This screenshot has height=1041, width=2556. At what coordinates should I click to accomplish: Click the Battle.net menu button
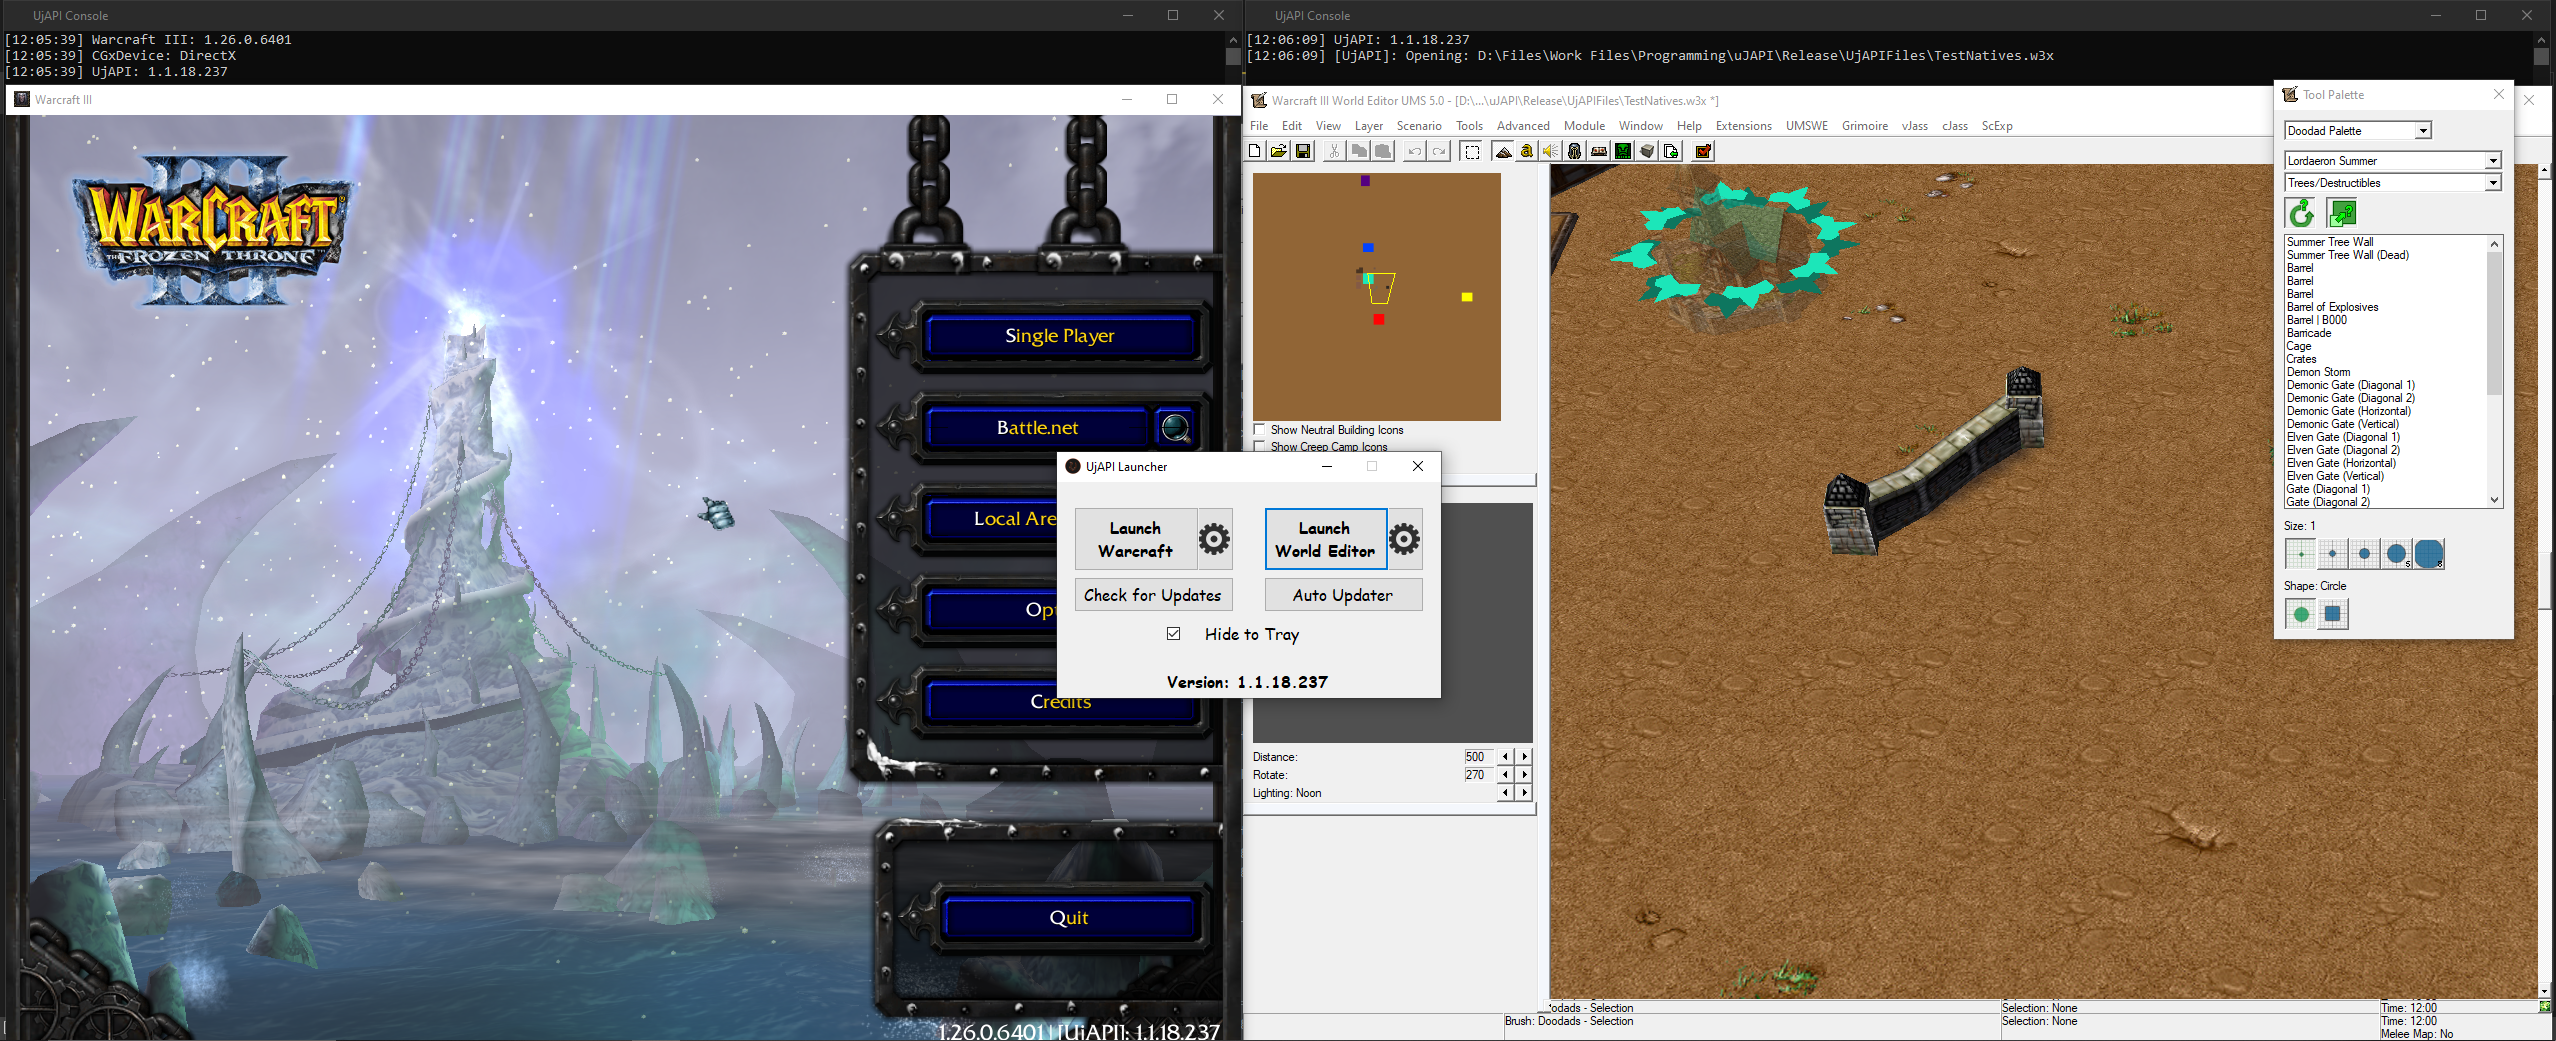(1038, 428)
